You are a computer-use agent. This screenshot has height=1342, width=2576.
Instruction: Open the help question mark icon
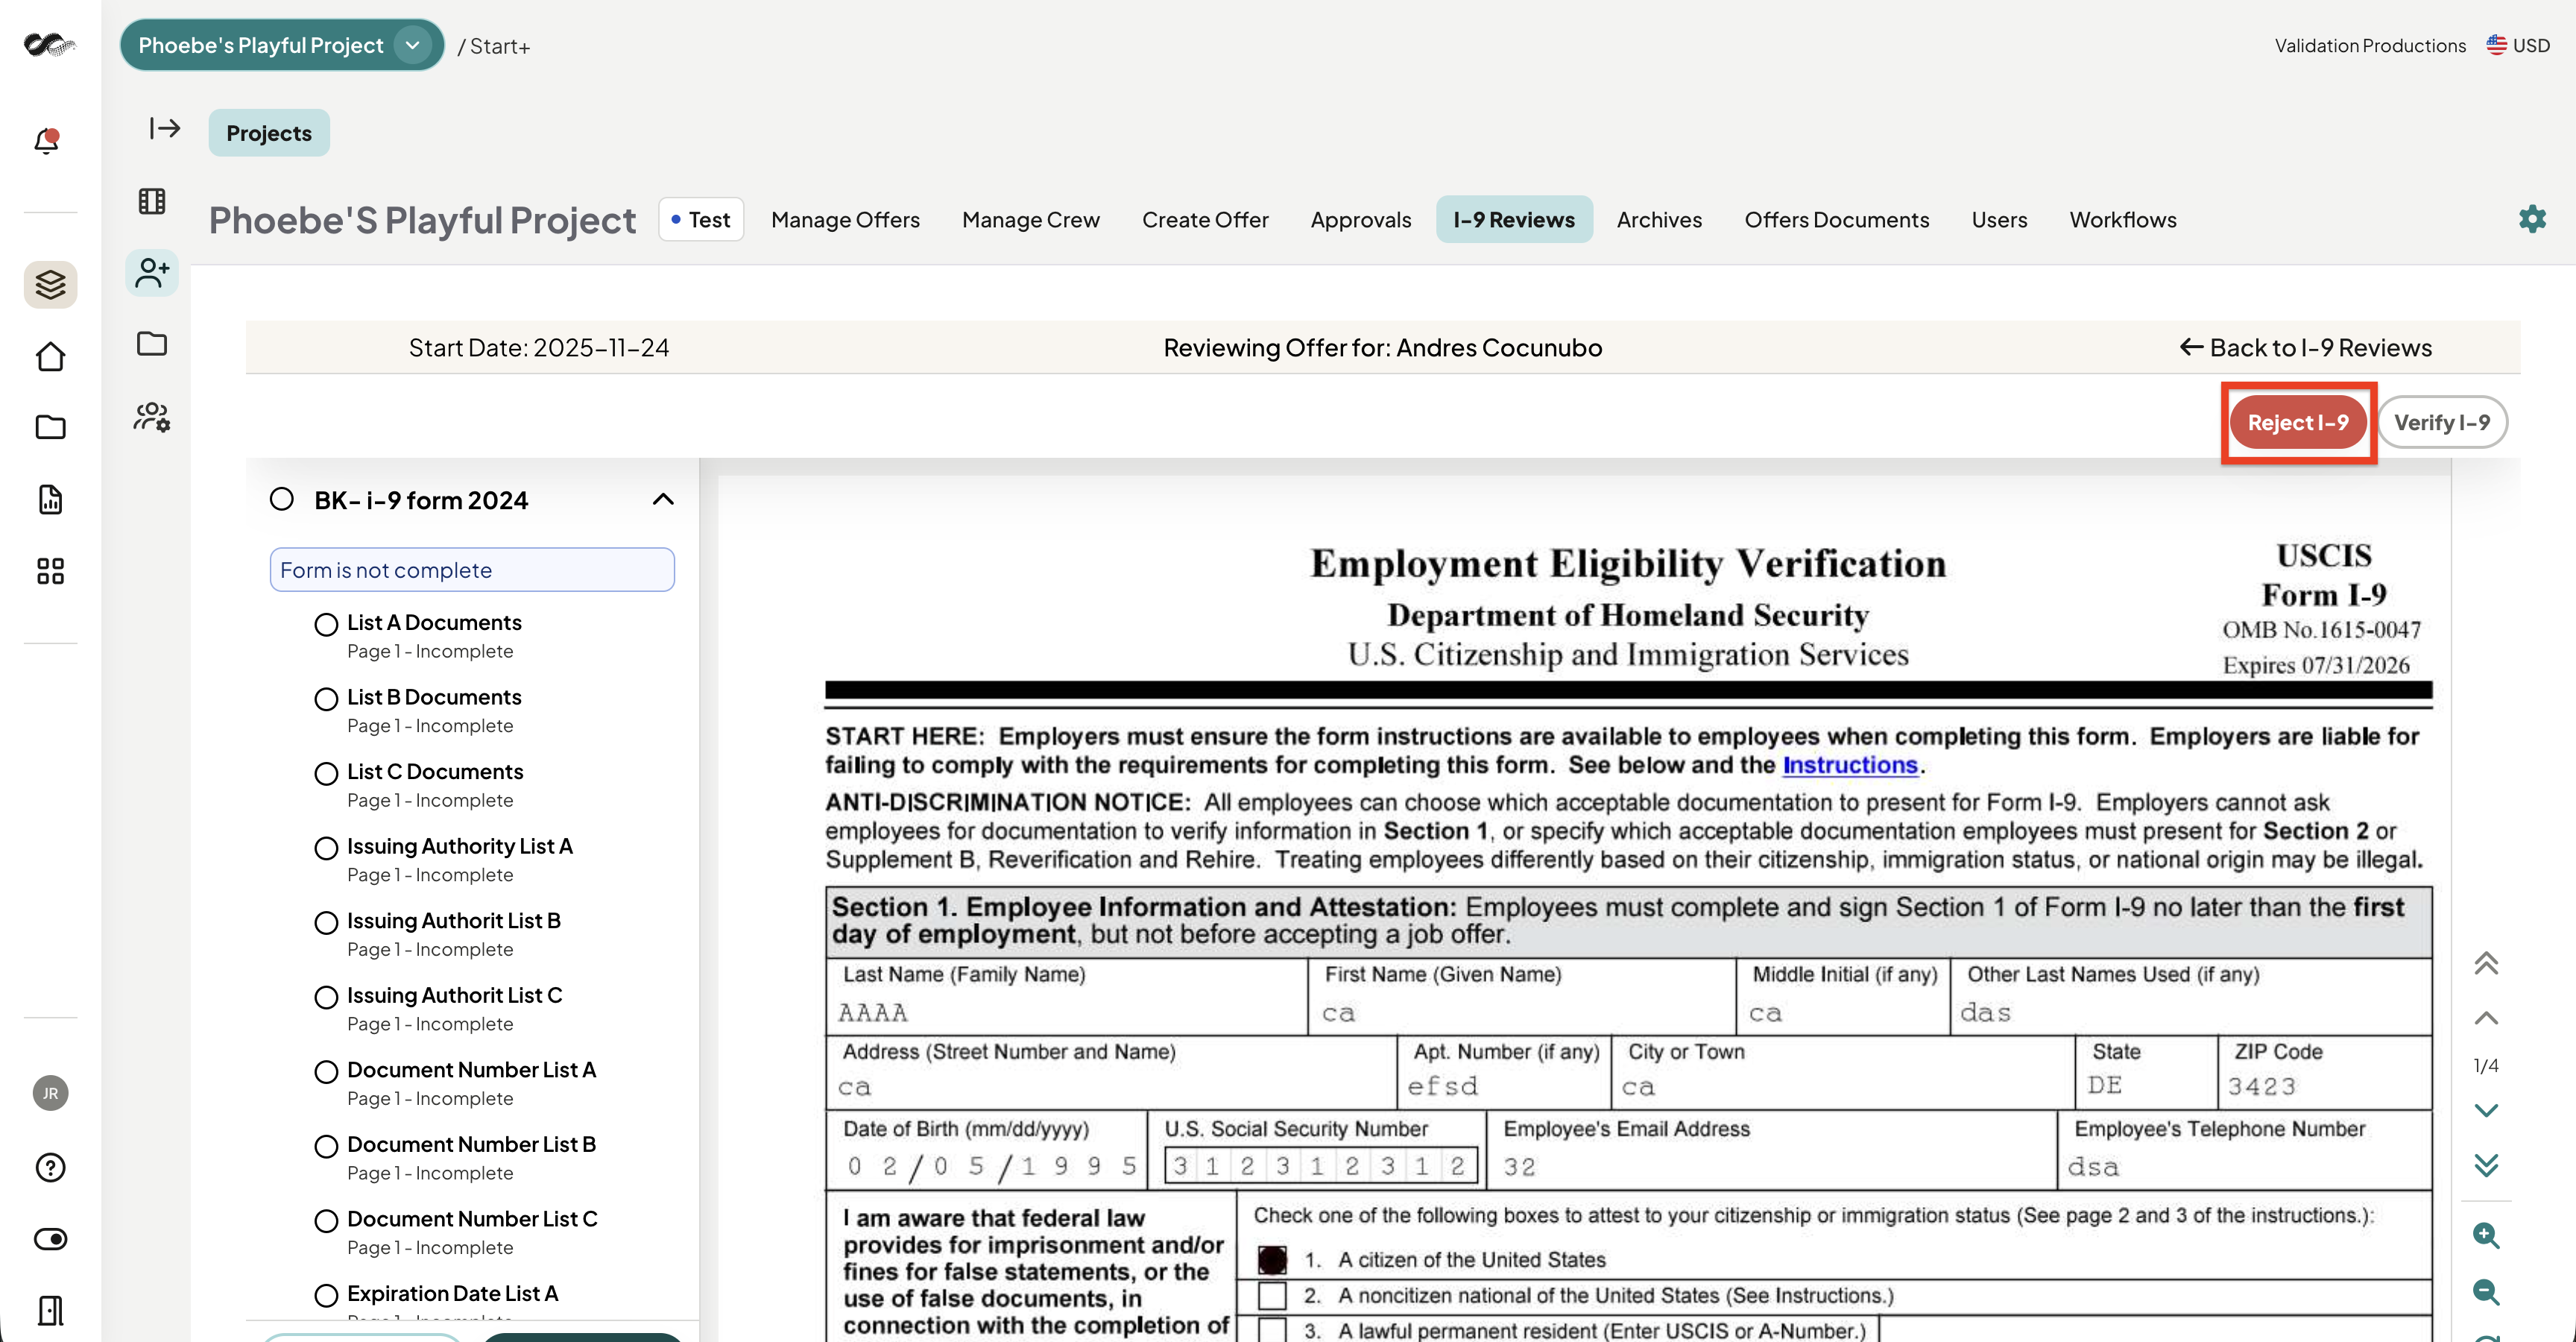[50, 1167]
